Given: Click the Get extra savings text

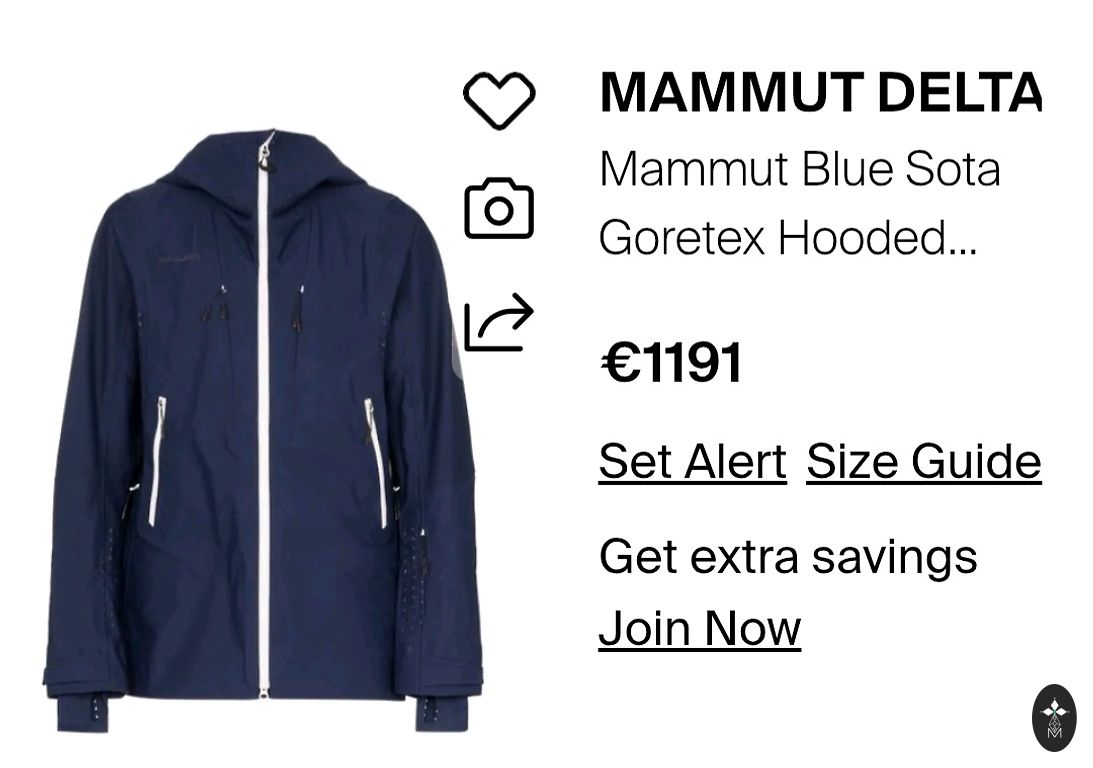Looking at the screenshot, I should click(x=788, y=557).
